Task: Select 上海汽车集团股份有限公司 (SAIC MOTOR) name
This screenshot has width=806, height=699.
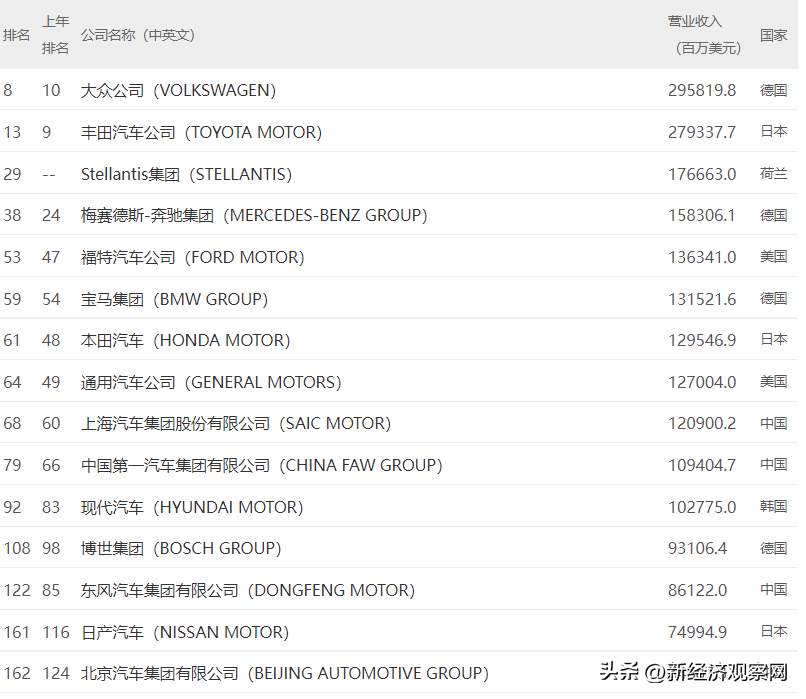Action: pyautogui.click(x=236, y=424)
